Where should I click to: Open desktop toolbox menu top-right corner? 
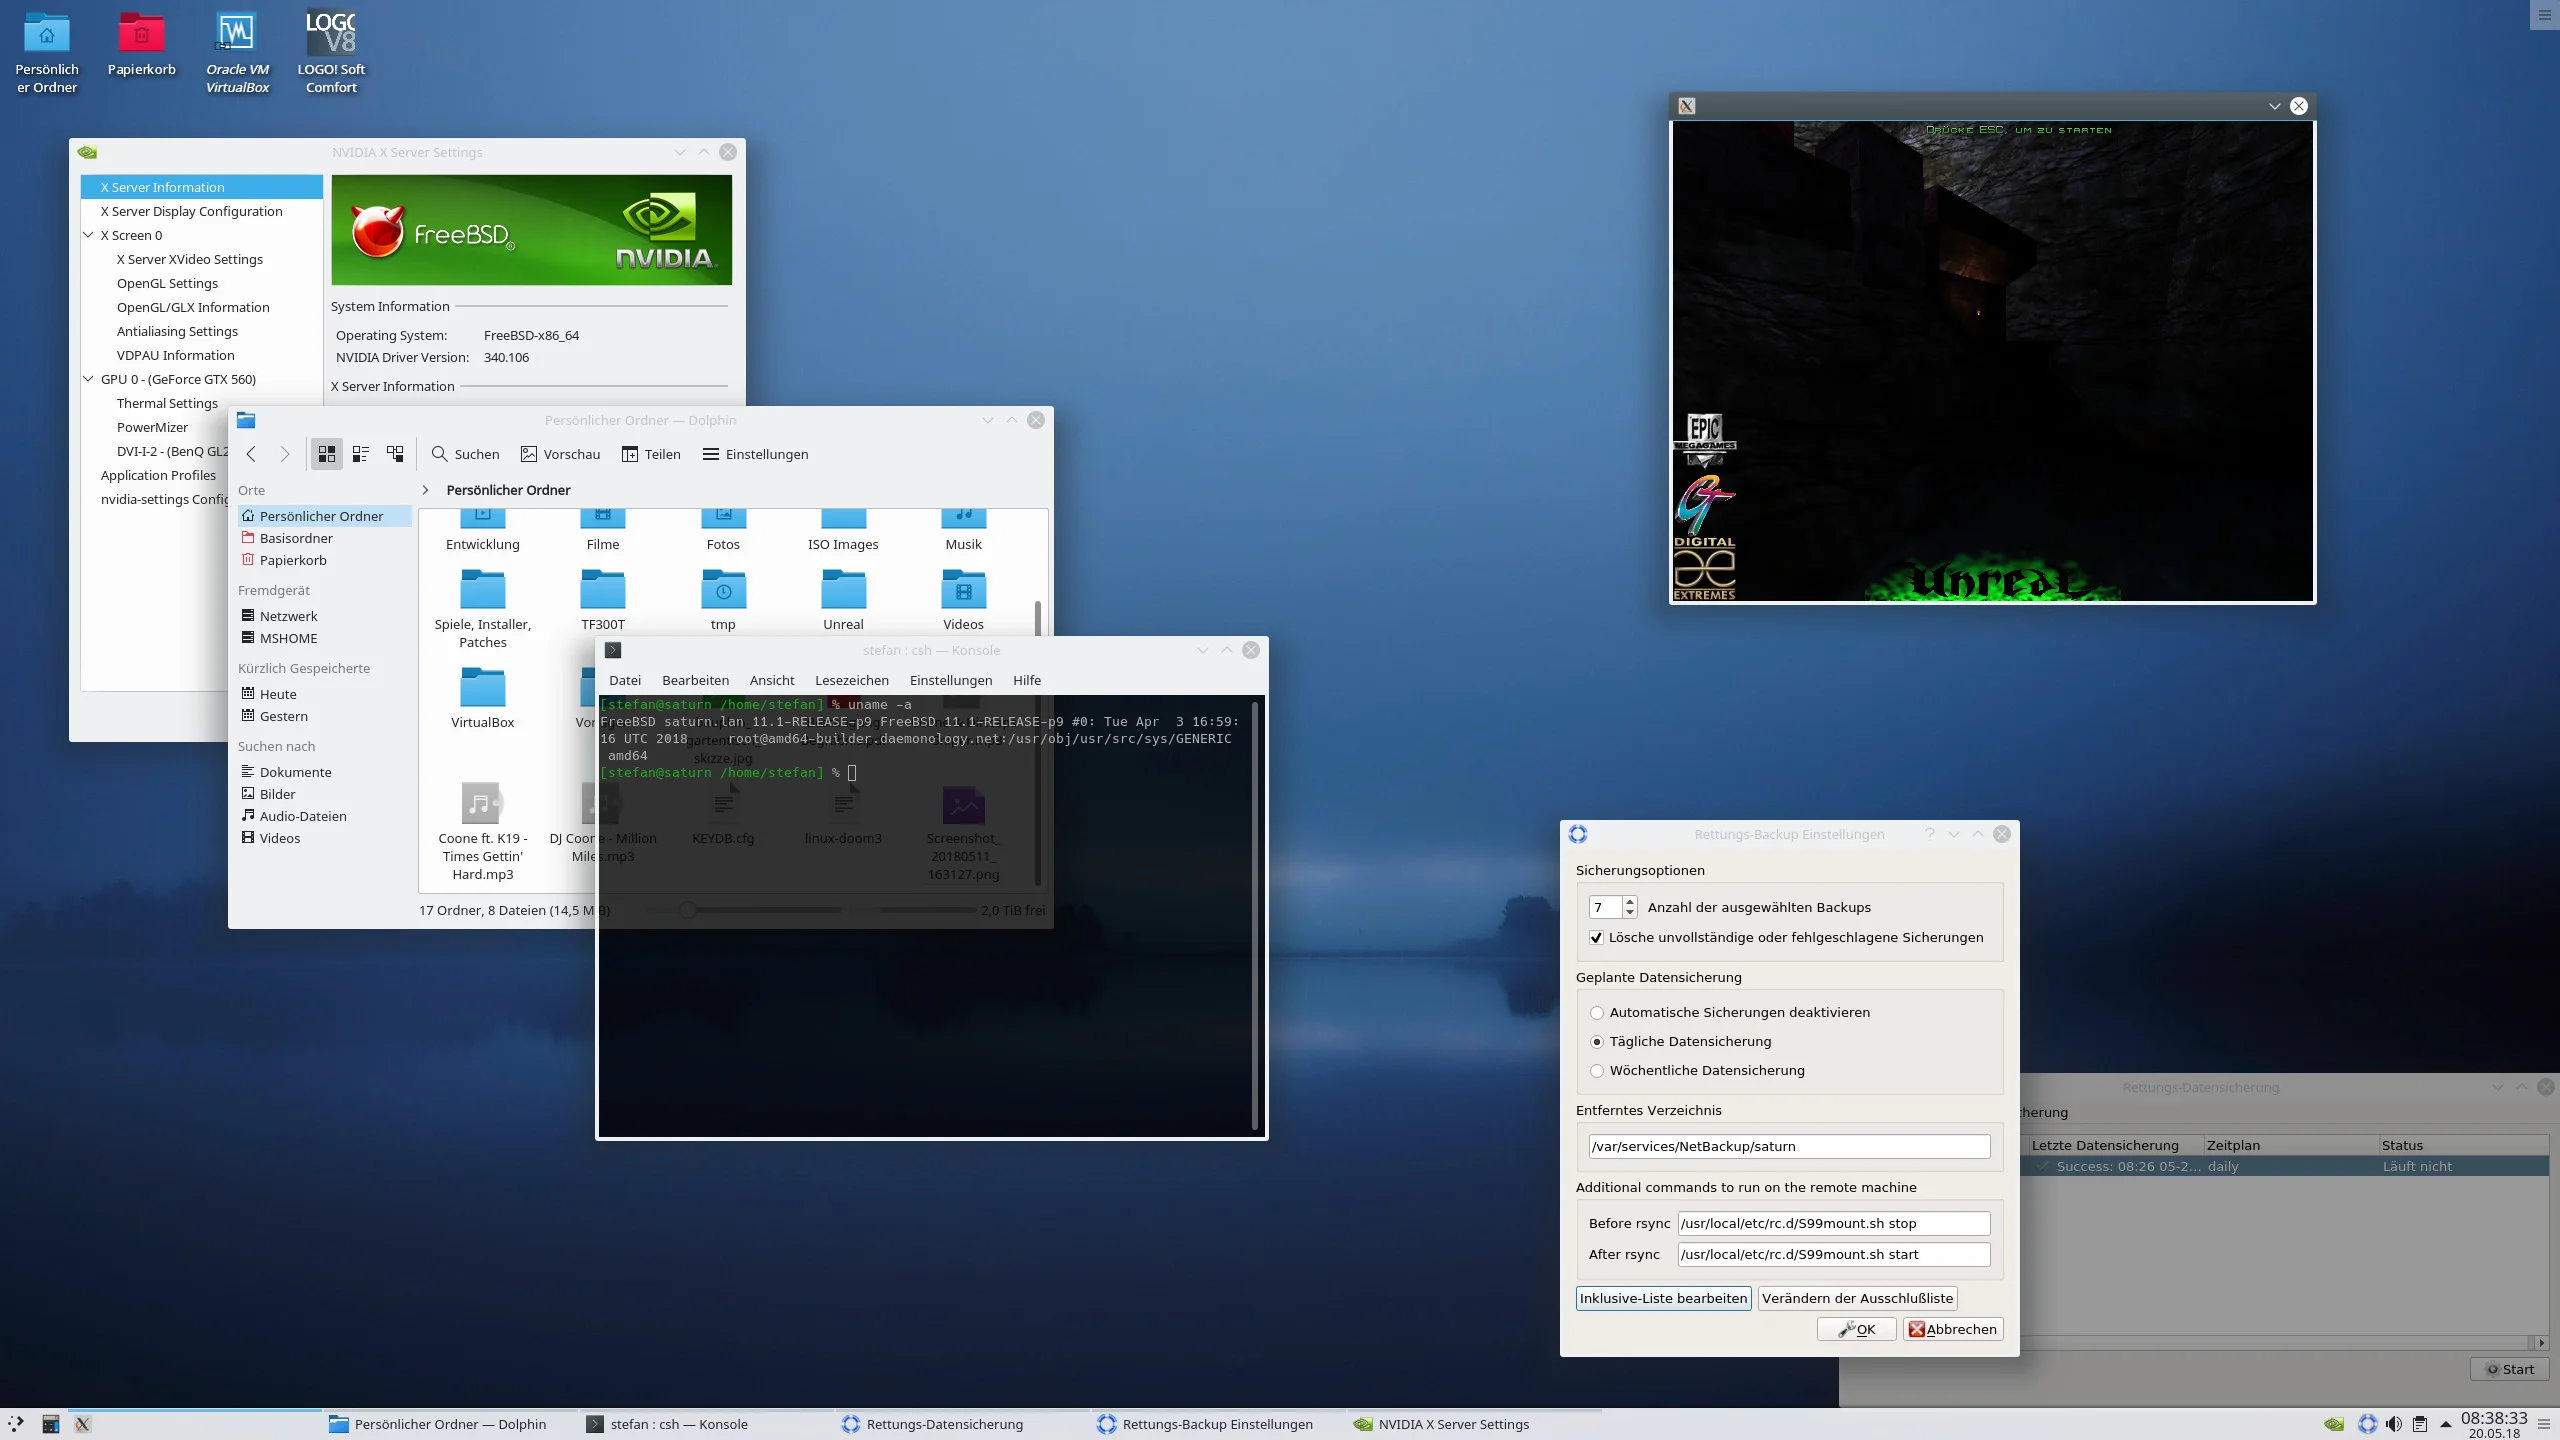coord(2545,15)
